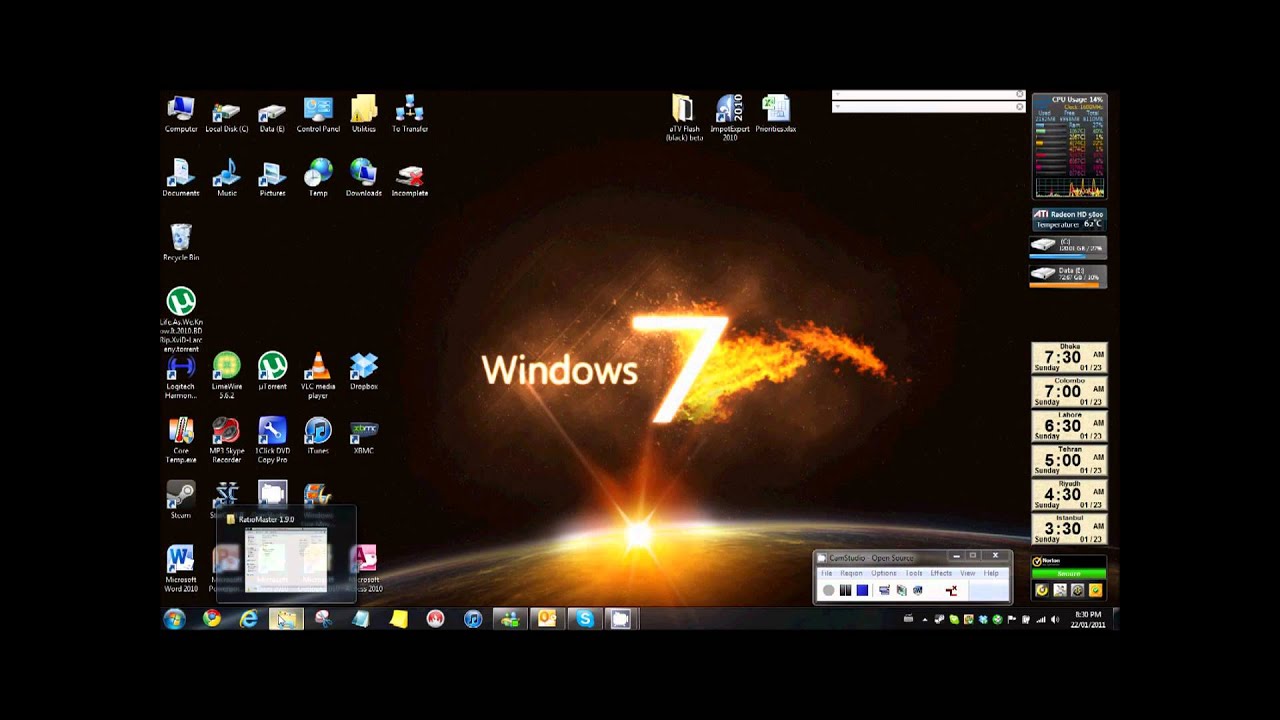The height and width of the screenshot is (720, 1280).
Task: Select the Music shortcut on the desktop
Action: (x=227, y=179)
